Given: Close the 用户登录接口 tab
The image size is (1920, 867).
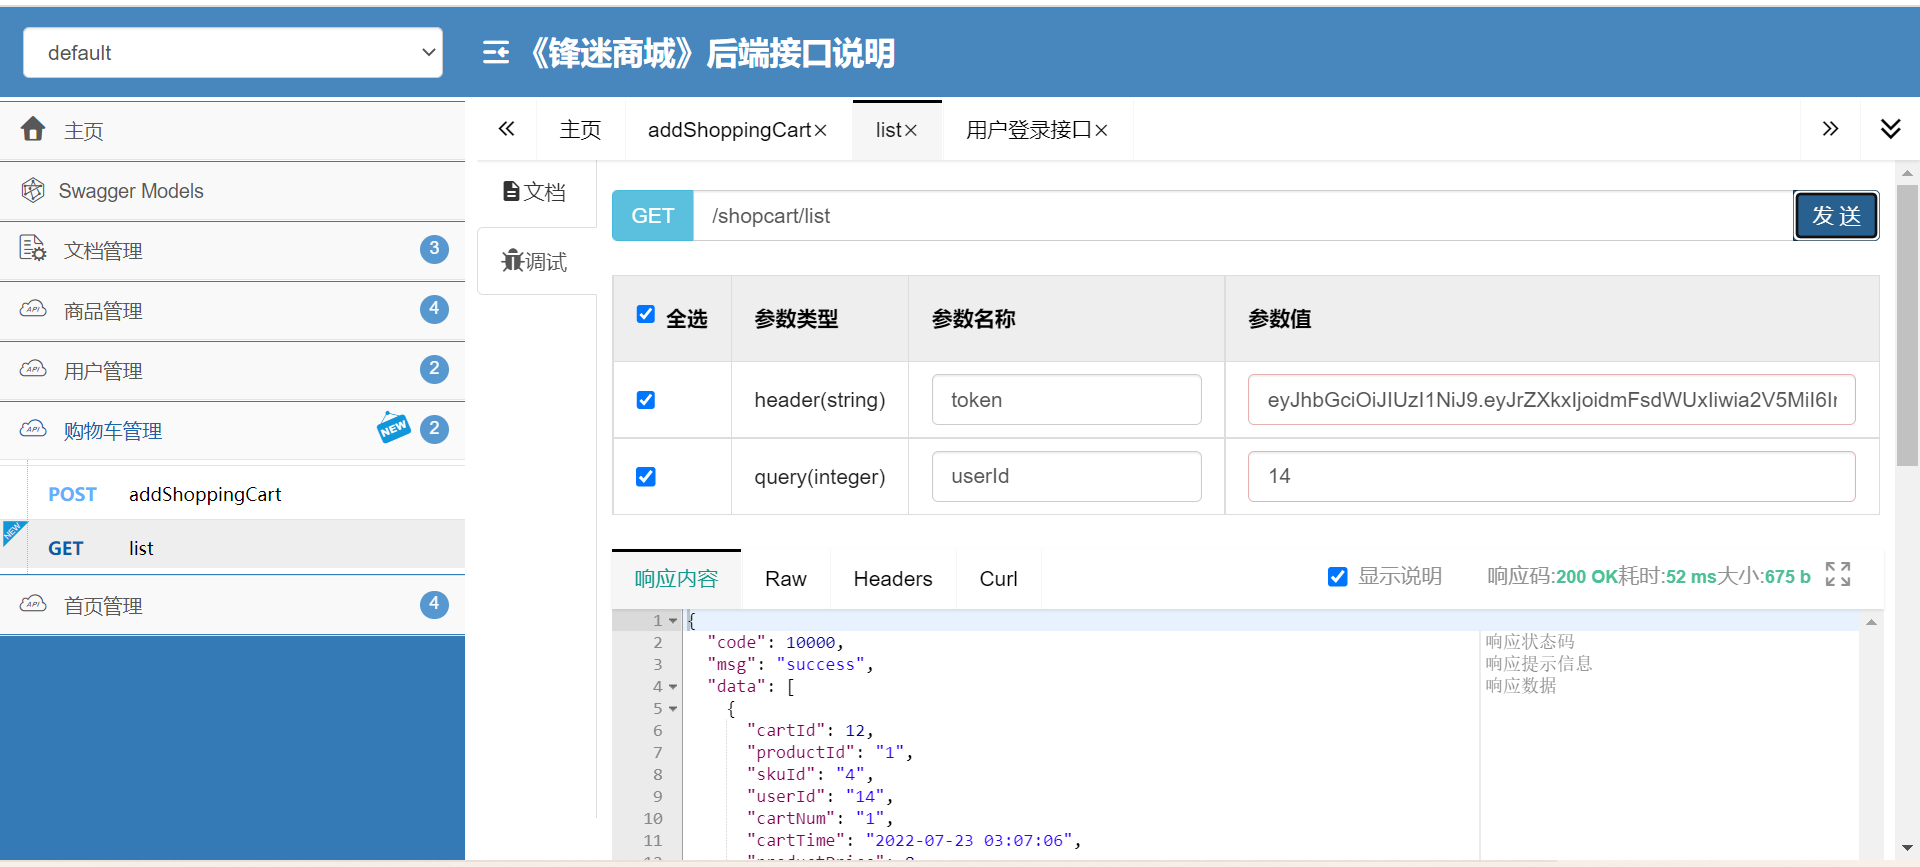Looking at the screenshot, I should (1101, 131).
